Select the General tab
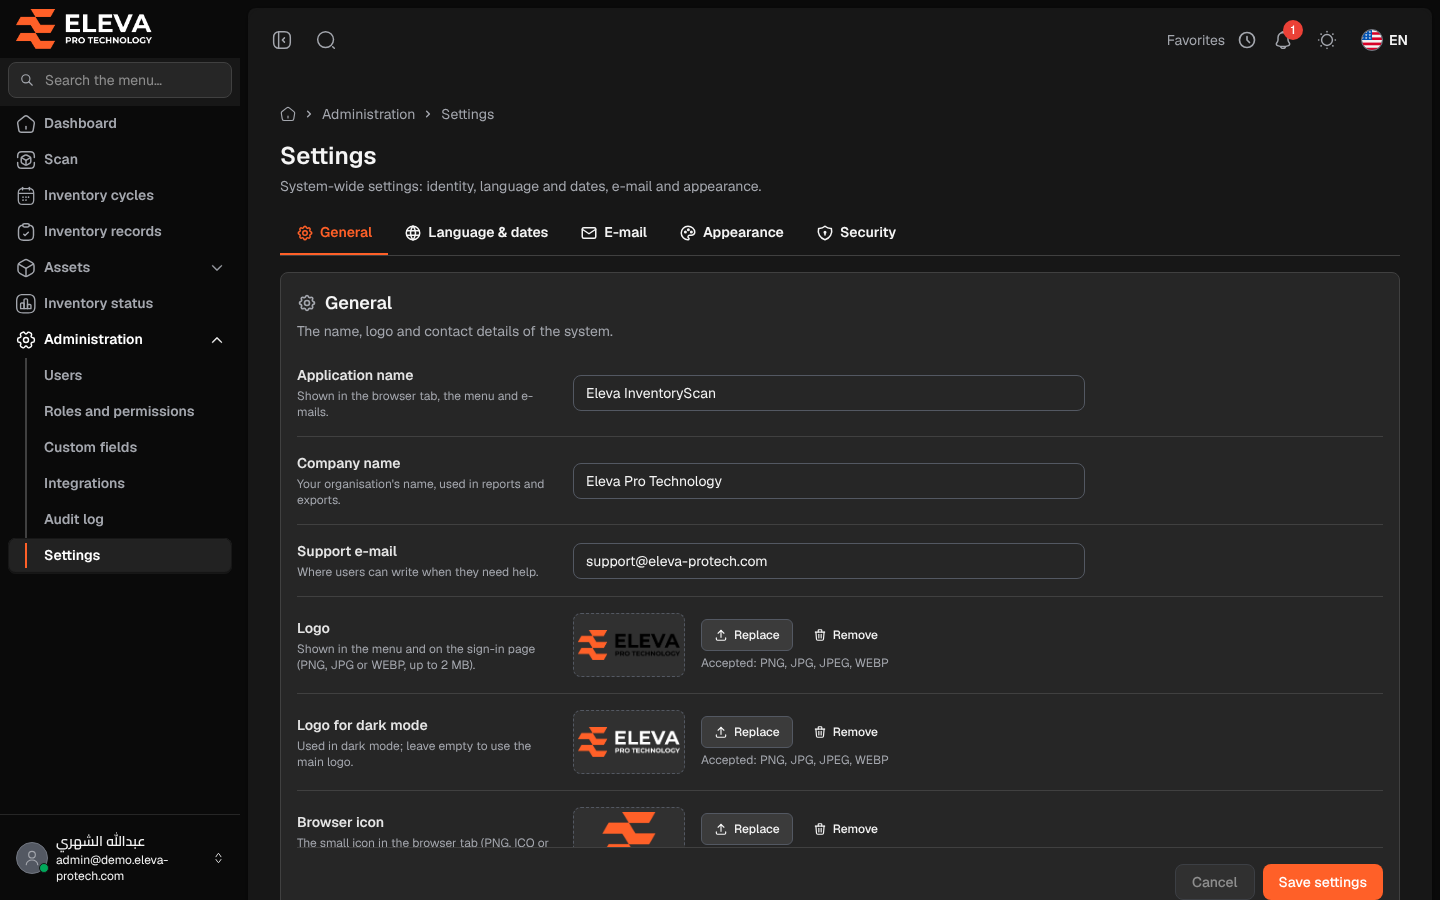The width and height of the screenshot is (1440, 900). tap(334, 232)
